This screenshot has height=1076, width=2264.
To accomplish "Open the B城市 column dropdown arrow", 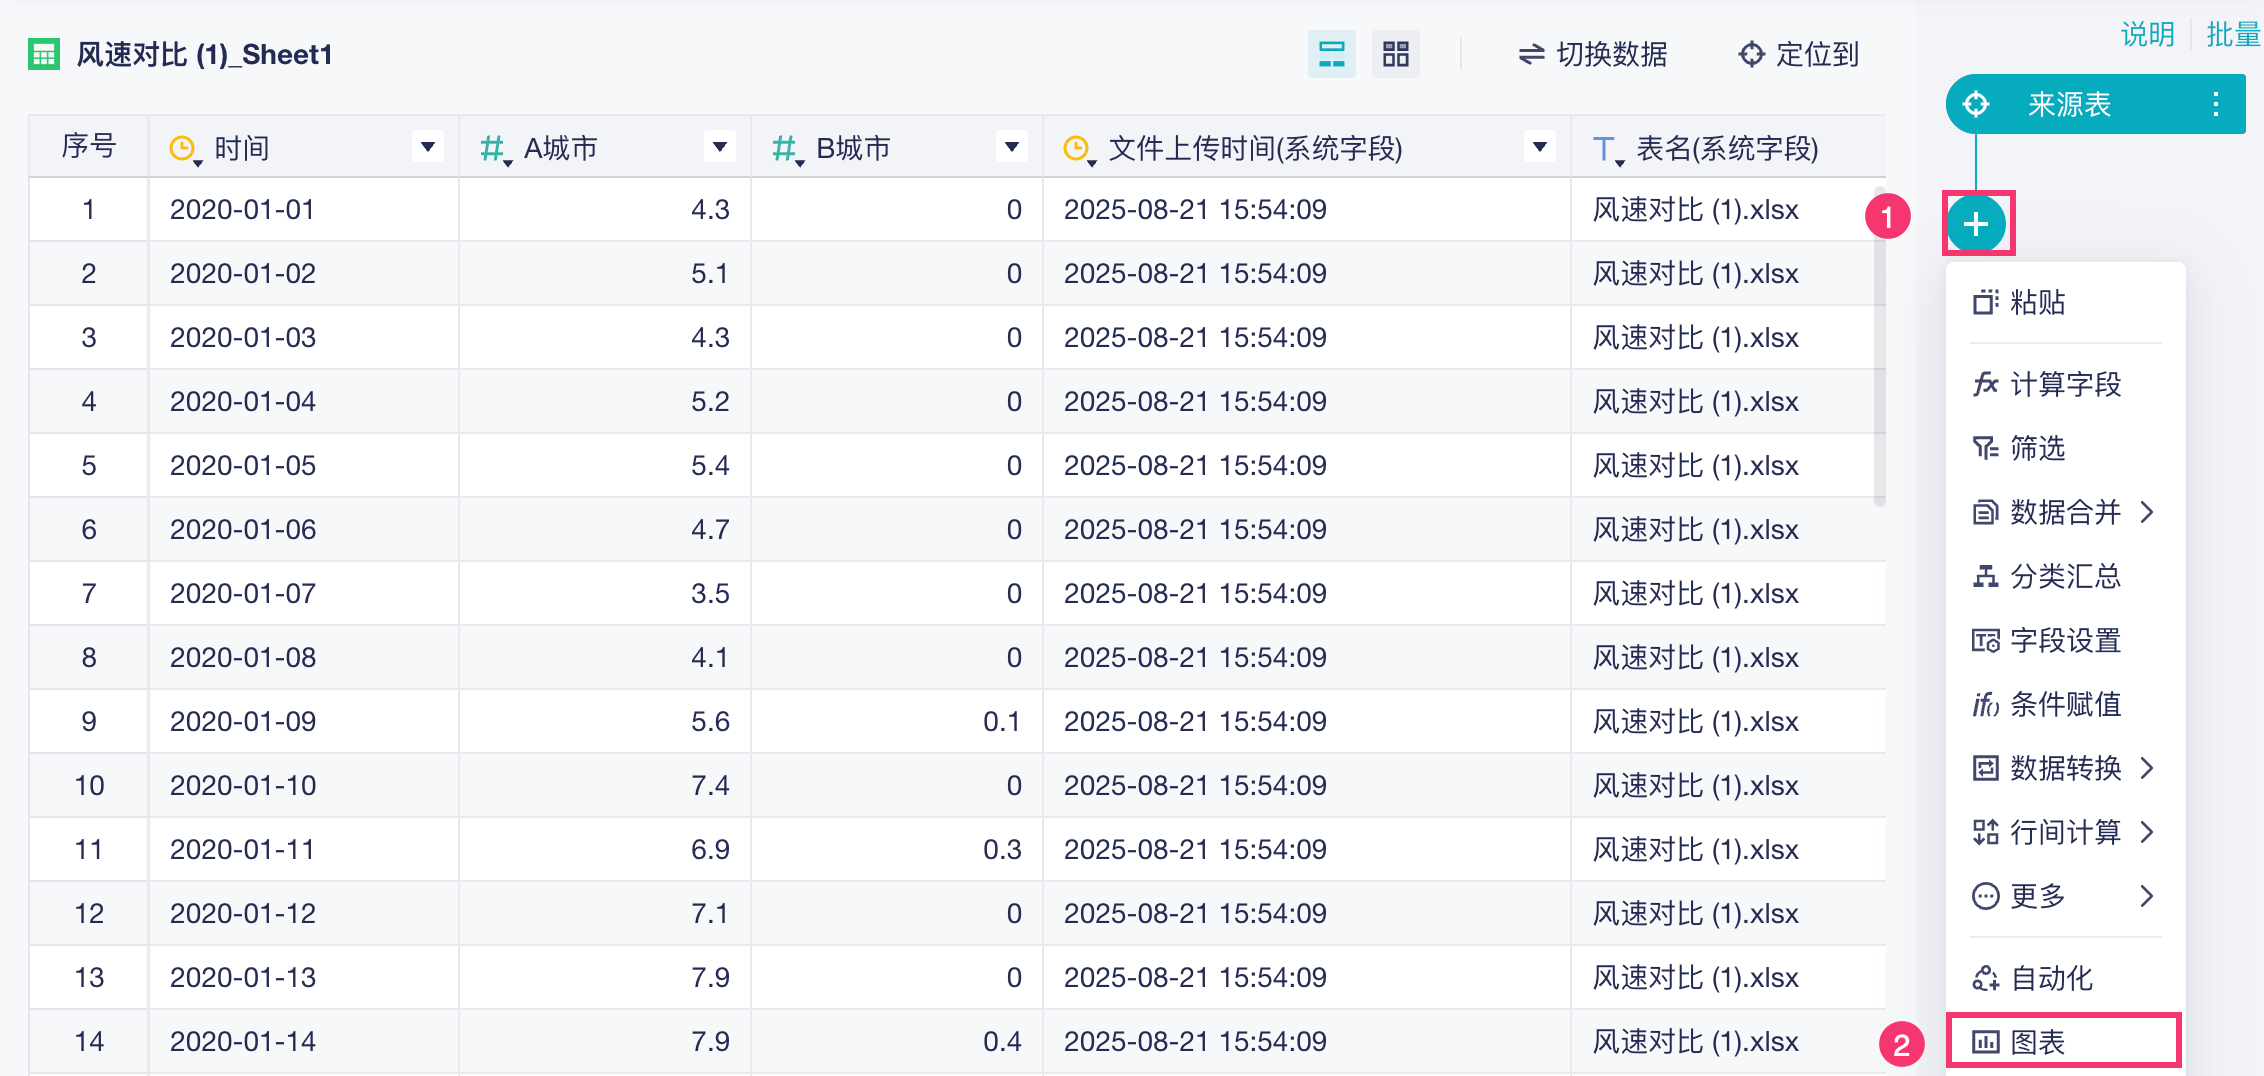I will pos(1012,148).
